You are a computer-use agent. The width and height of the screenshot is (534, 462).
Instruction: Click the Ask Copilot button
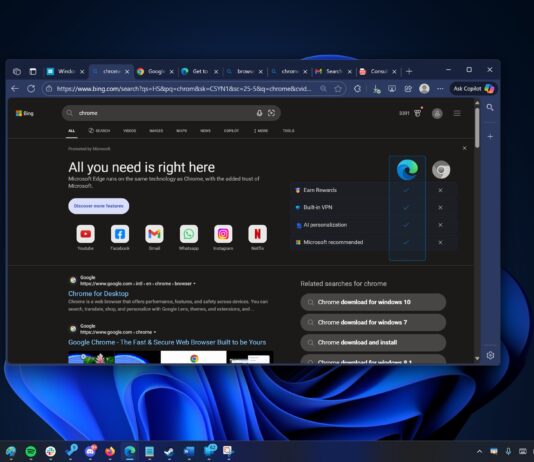point(473,89)
